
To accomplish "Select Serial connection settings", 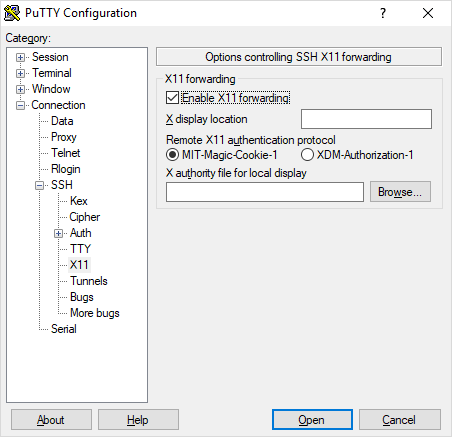I will (64, 329).
